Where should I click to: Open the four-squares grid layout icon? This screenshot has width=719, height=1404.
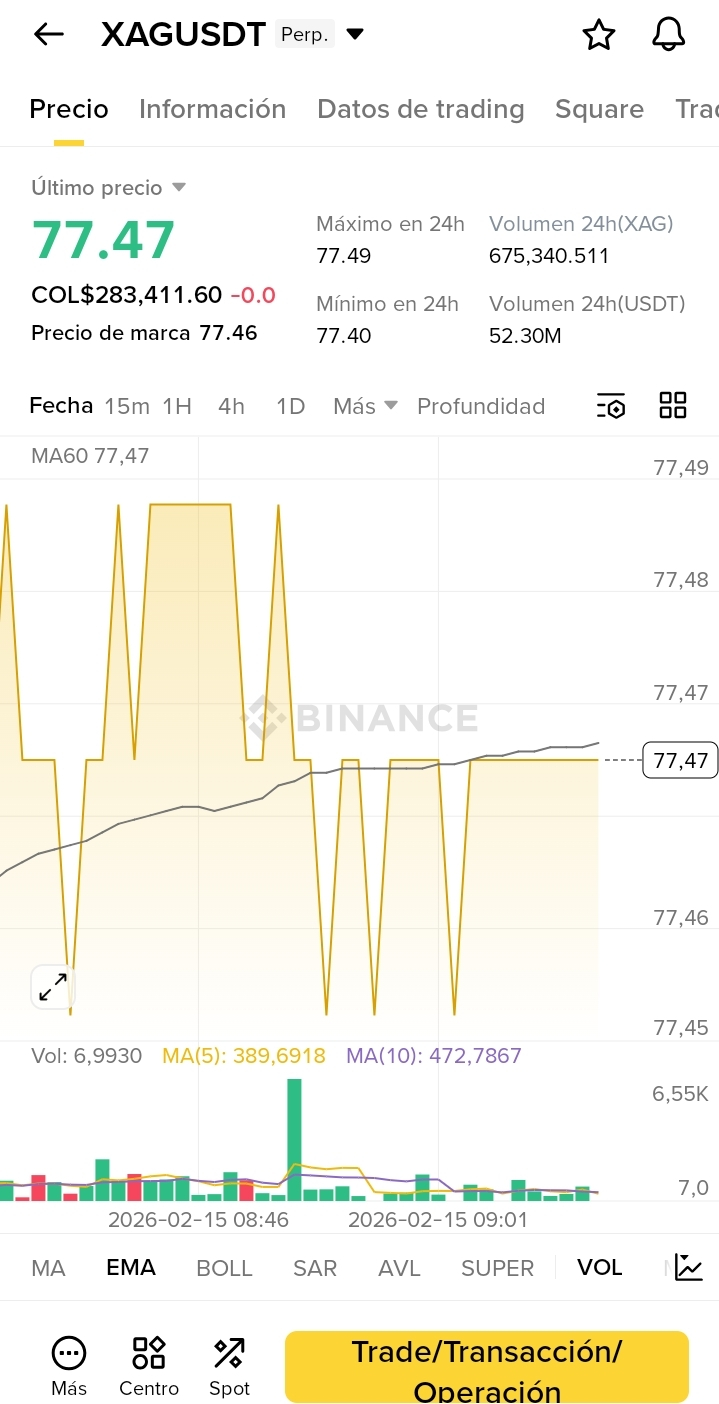(x=673, y=406)
